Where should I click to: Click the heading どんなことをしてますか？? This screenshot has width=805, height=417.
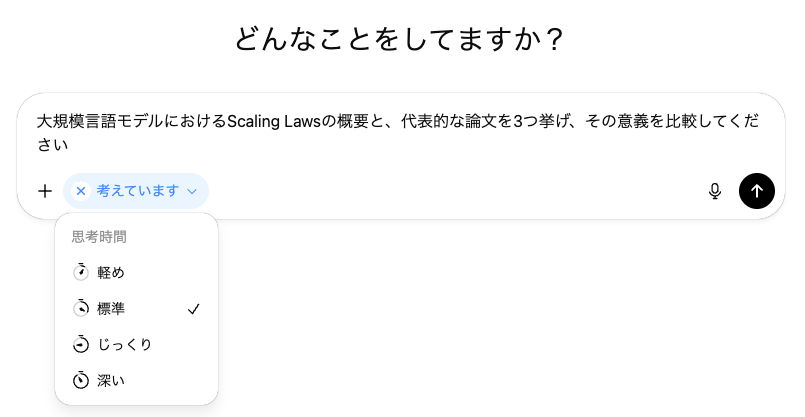point(401,40)
